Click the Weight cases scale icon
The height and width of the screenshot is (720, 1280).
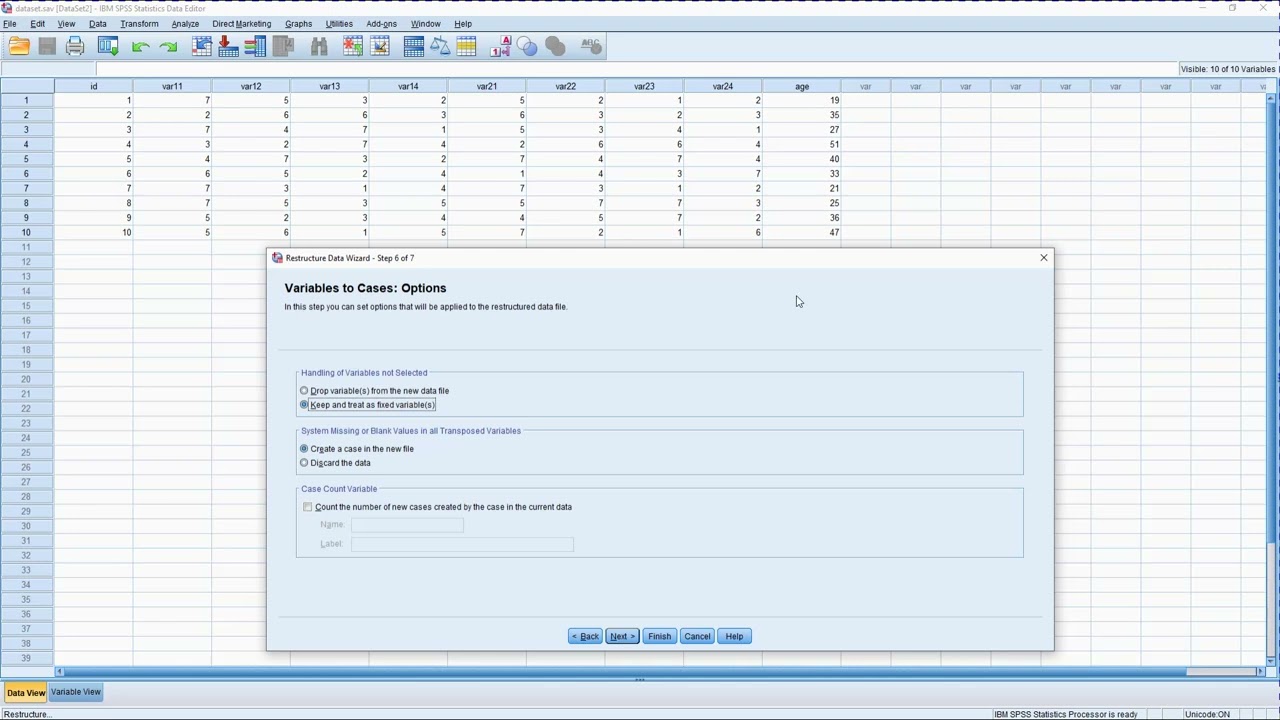[x=440, y=46]
